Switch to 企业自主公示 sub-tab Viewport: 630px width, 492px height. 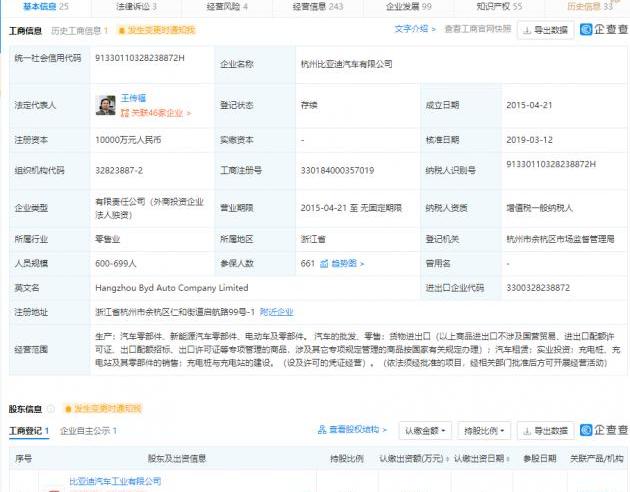point(88,431)
